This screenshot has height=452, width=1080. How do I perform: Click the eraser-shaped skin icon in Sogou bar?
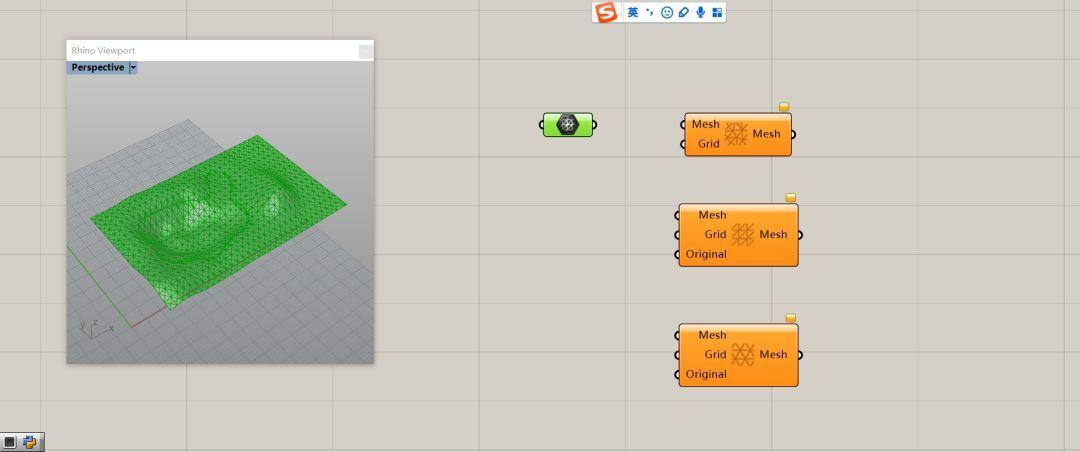pyautogui.click(x=684, y=12)
